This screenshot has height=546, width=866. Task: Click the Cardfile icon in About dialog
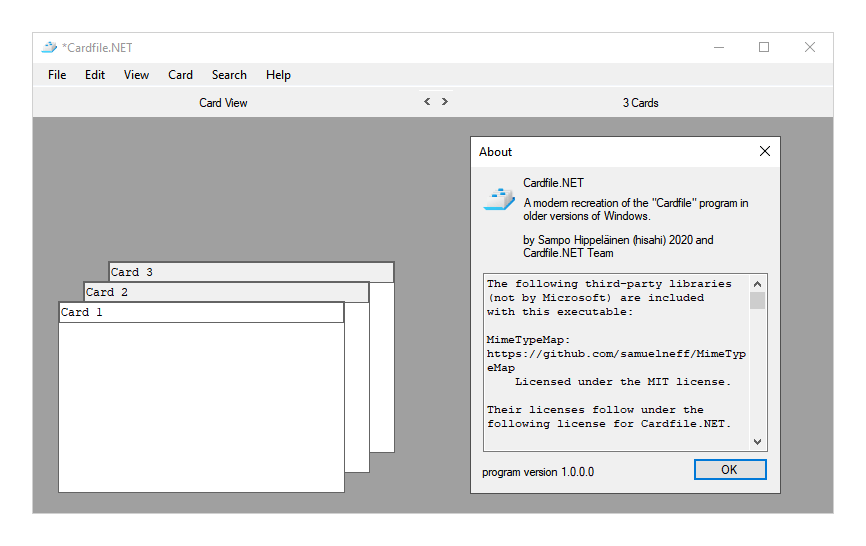click(x=499, y=199)
